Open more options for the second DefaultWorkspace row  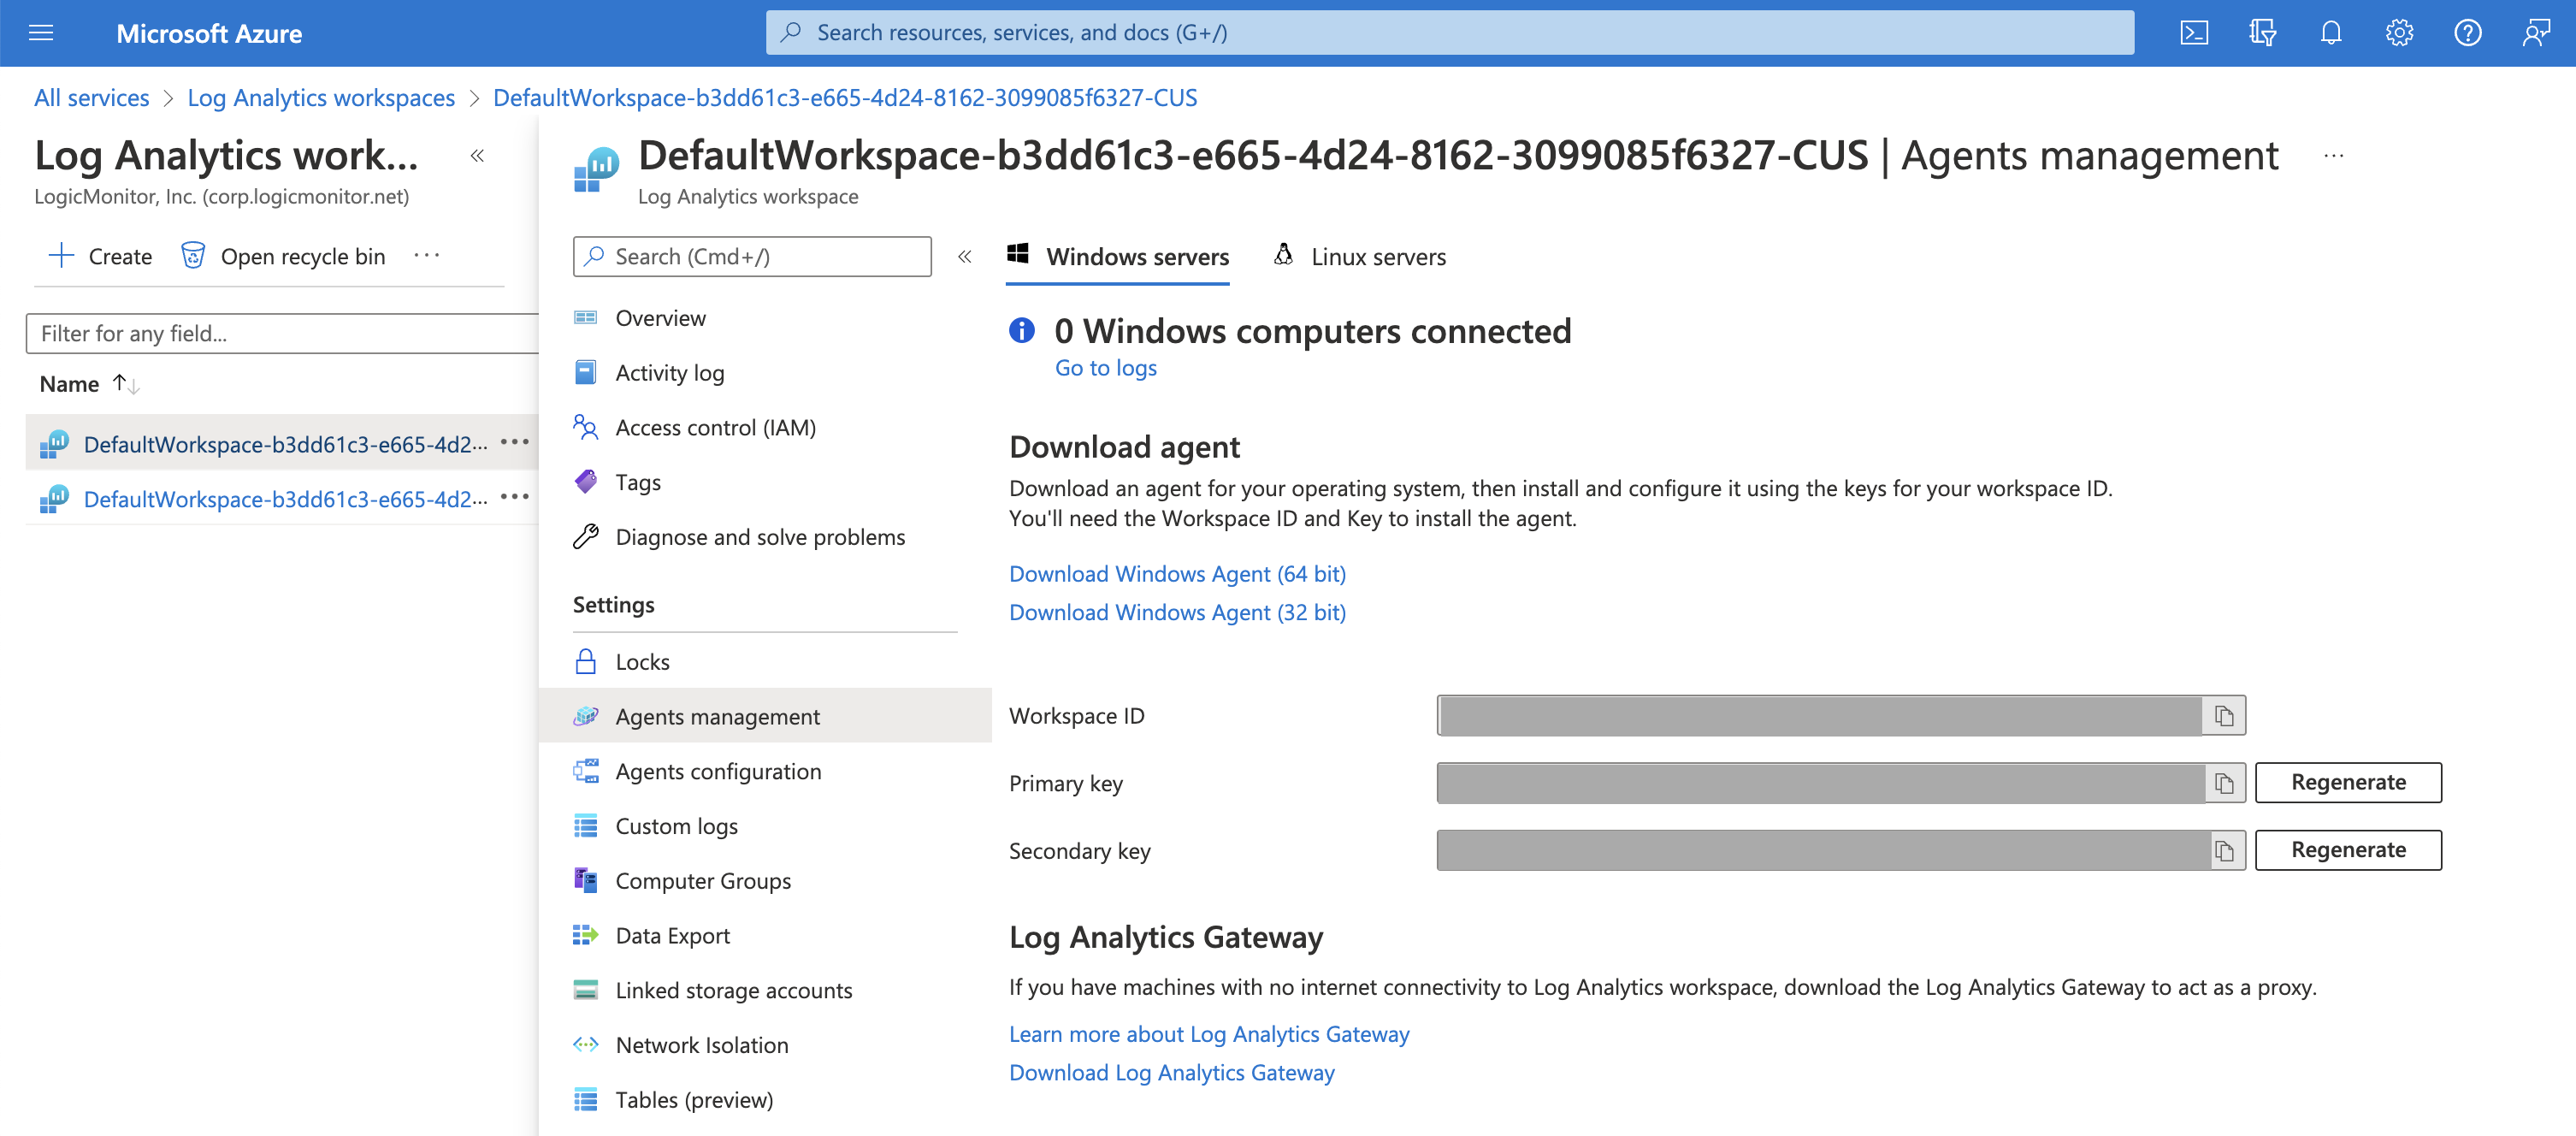click(514, 497)
